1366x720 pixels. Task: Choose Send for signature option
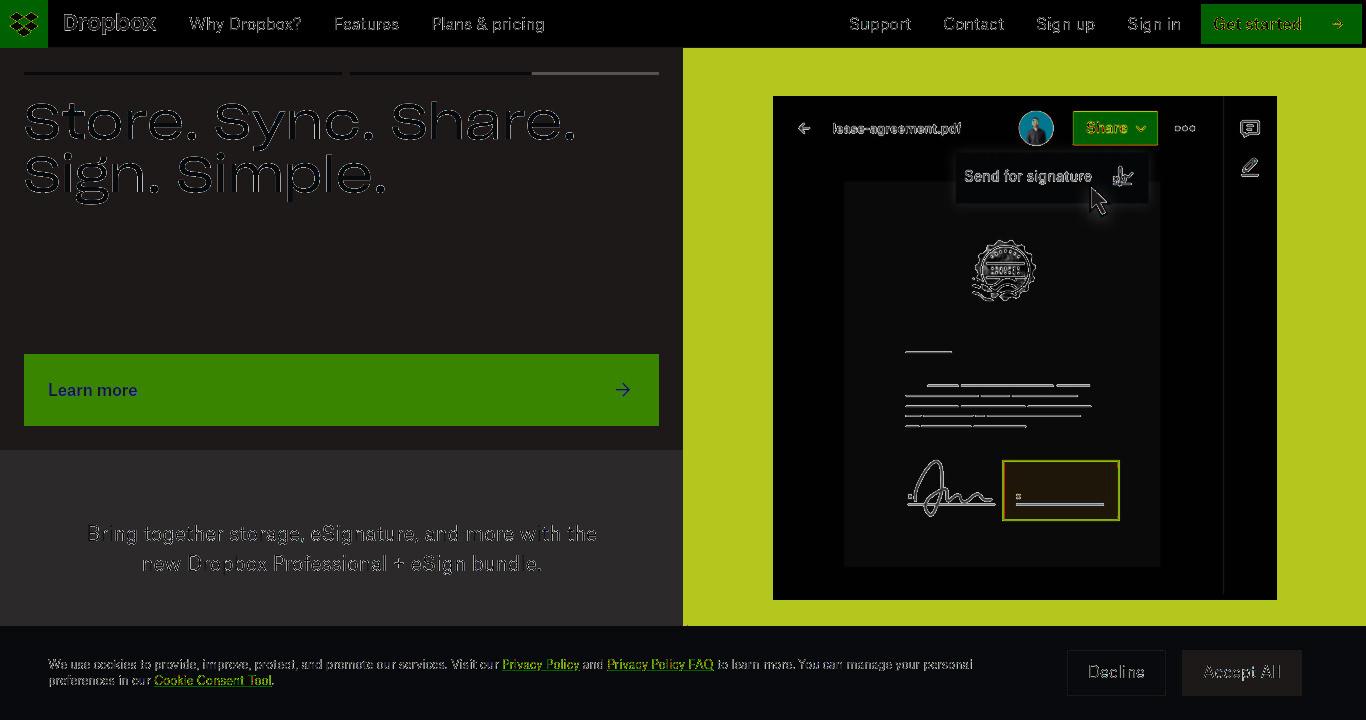[x=1051, y=177]
